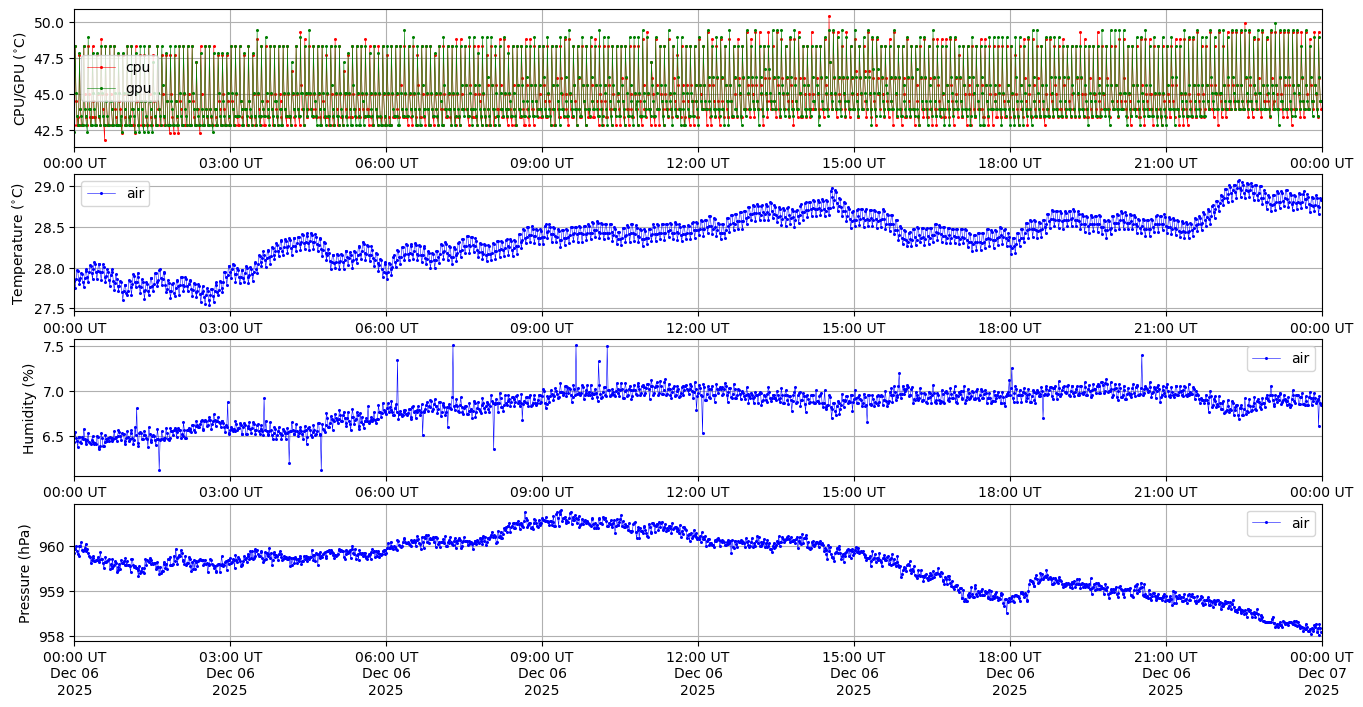Click the CPU/GPU (°C) y-axis label

pos(20,79)
